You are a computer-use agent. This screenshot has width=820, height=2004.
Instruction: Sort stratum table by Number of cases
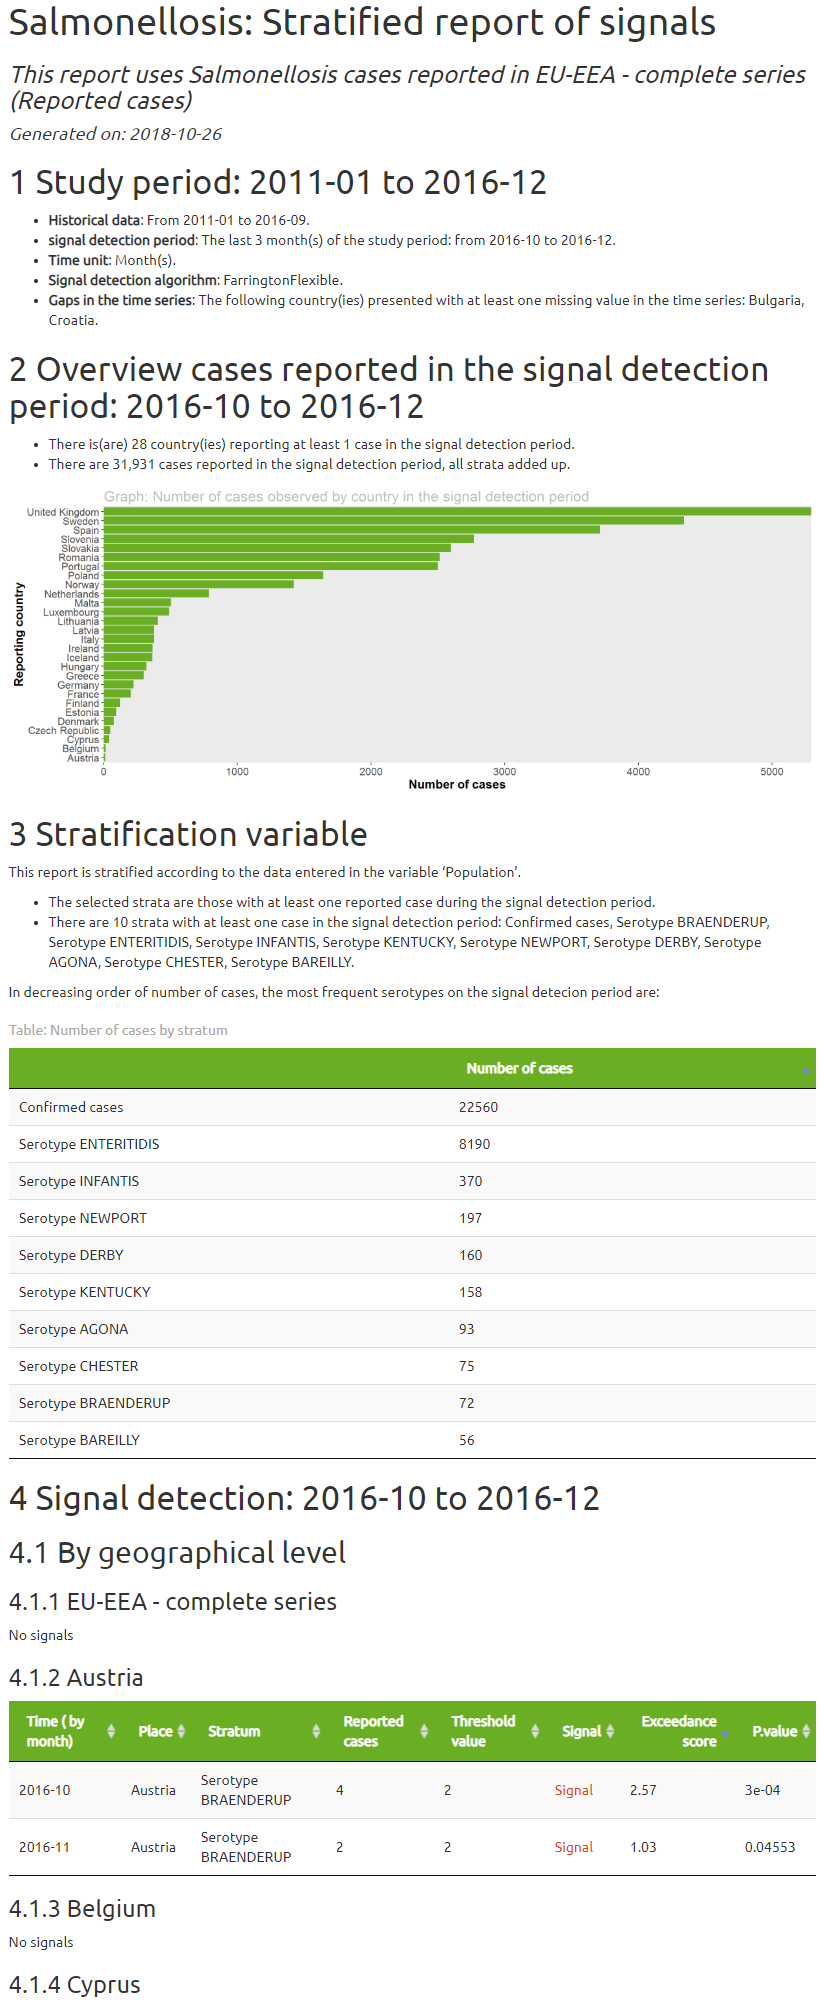(519, 1068)
